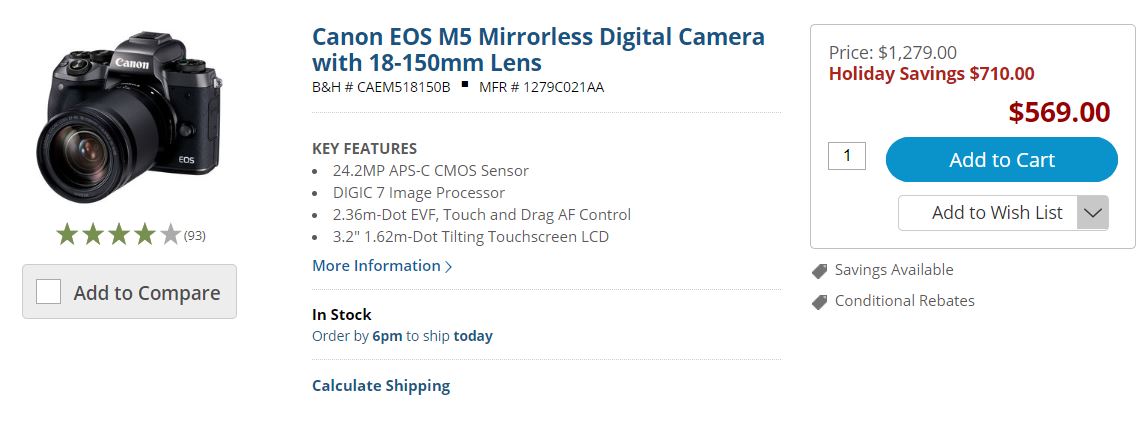Click the Add to Compare label
Image resolution: width=1144 pixels, height=428 pixels.
coord(146,293)
